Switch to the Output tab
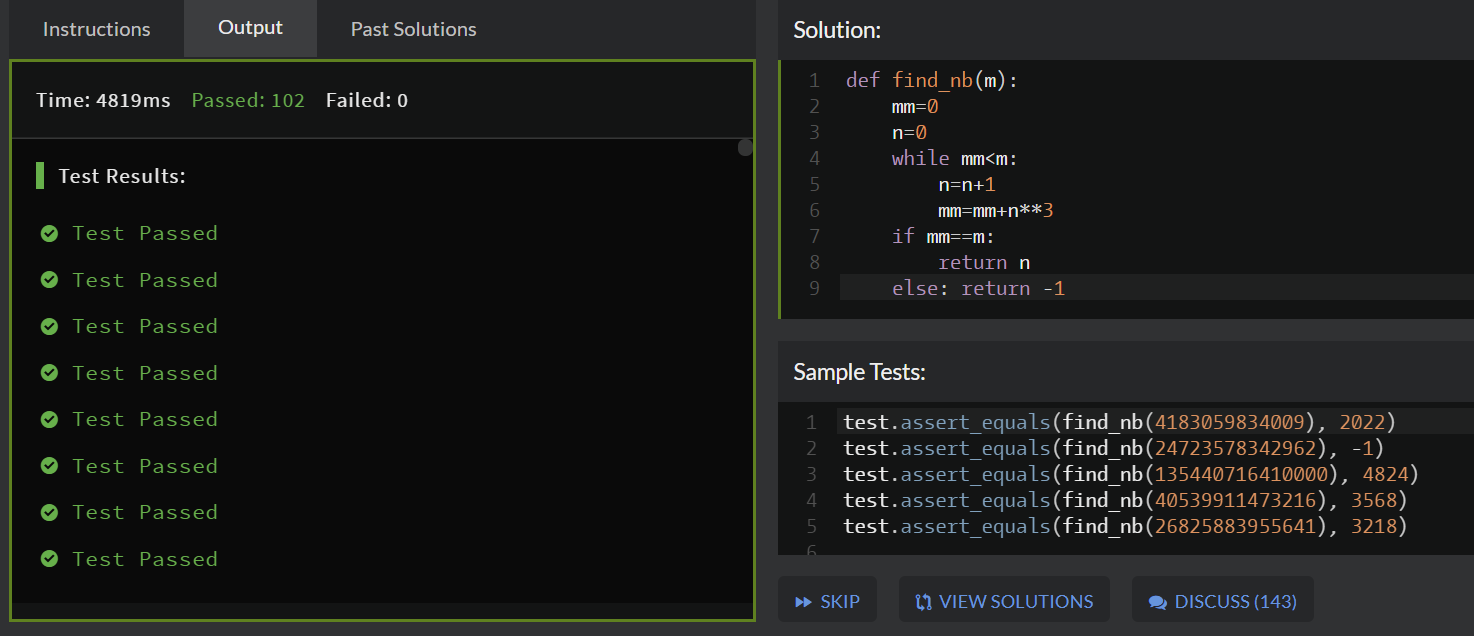Viewport: 1474px width, 636px height. pos(250,28)
